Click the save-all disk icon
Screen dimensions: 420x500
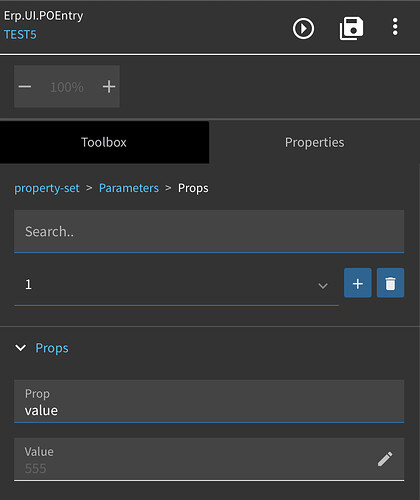click(351, 28)
